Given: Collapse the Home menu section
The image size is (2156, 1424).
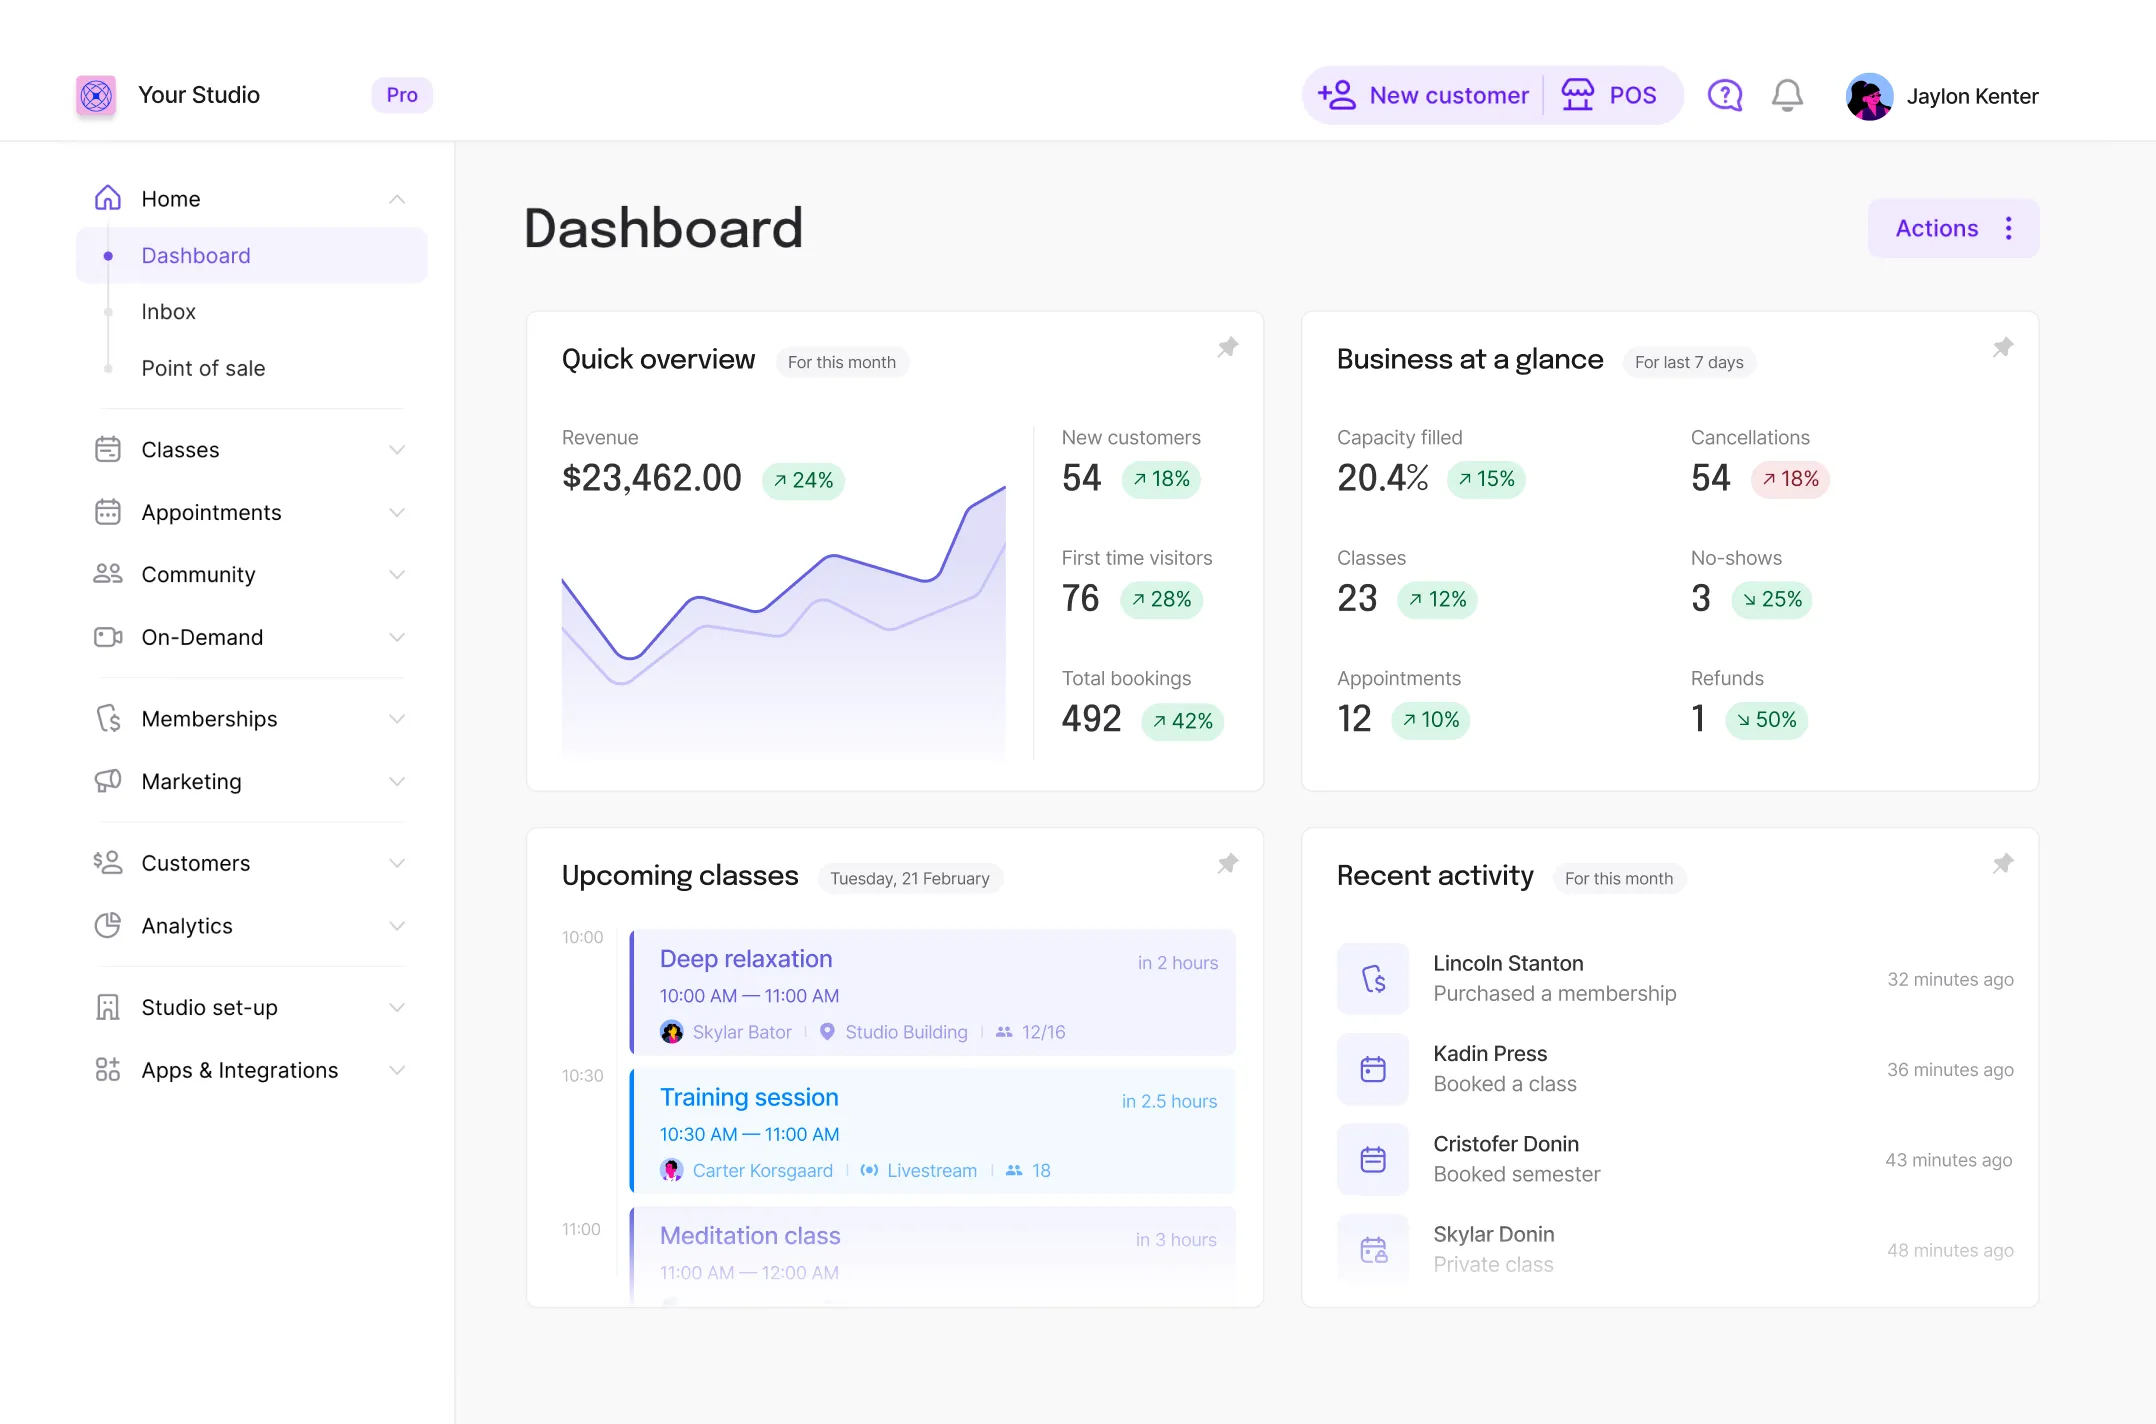Looking at the screenshot, I should point(397,199).
